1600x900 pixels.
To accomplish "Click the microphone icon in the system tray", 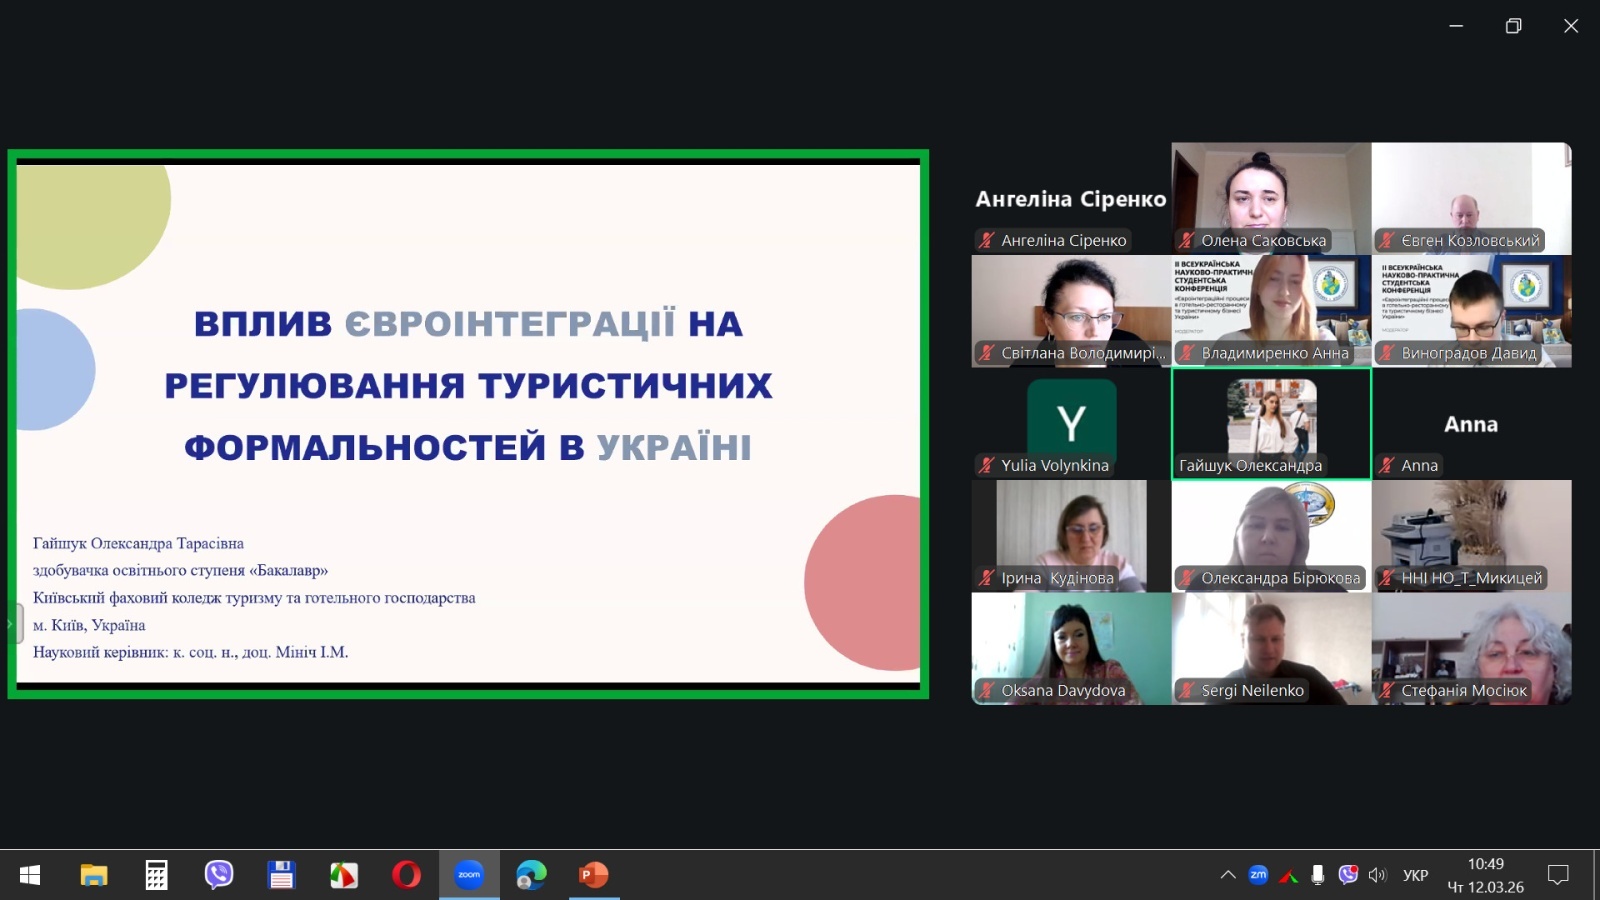I will 1318,875.
